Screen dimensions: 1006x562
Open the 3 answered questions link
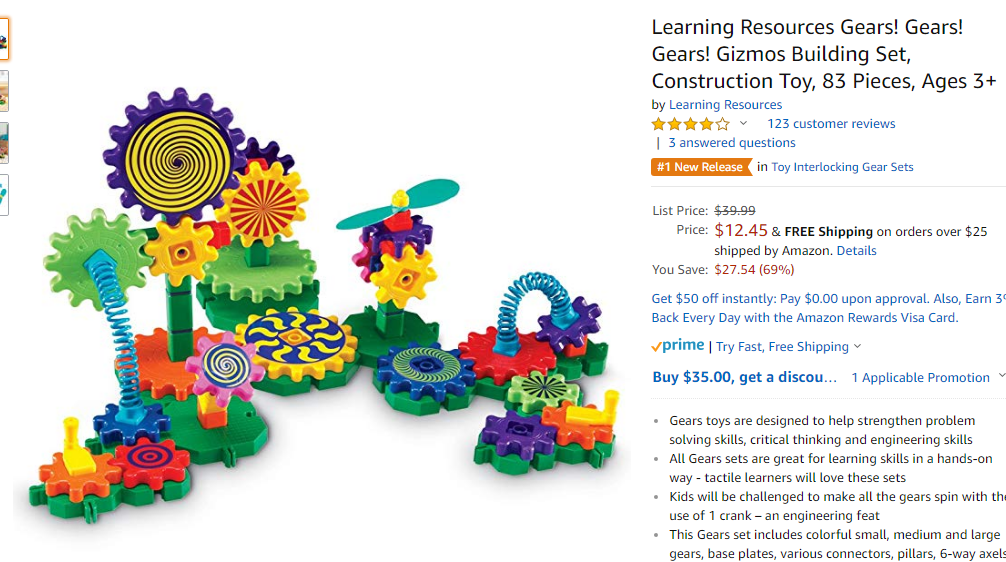pos(731,142)
